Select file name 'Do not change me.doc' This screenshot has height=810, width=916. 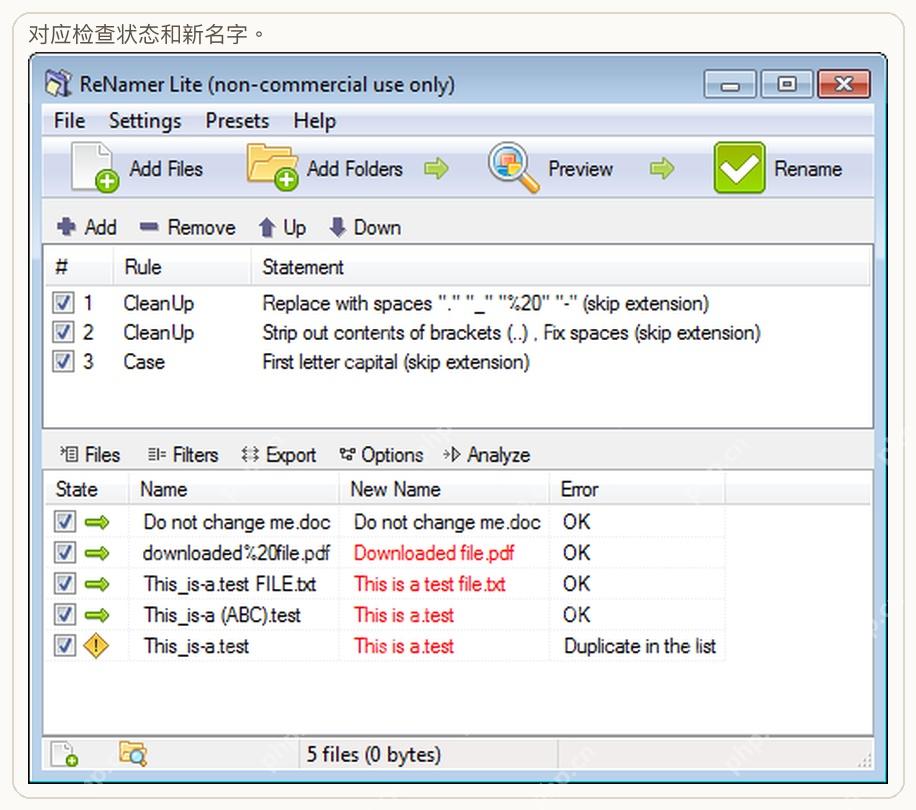click(x=237, y=522)
